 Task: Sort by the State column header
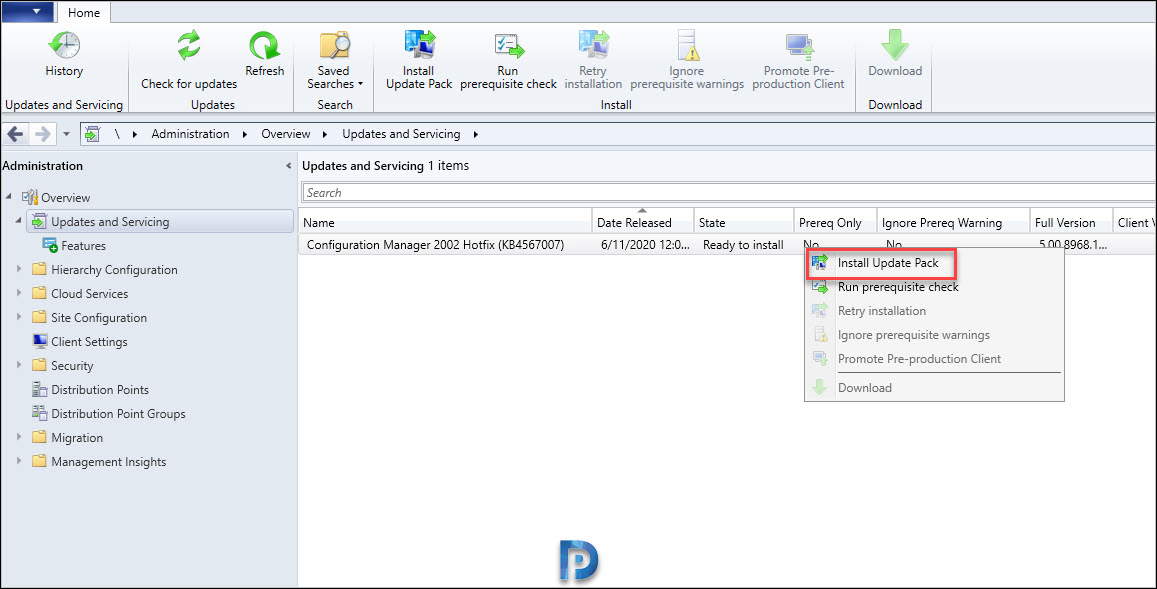pyautogui.click(x=744, y=222)
